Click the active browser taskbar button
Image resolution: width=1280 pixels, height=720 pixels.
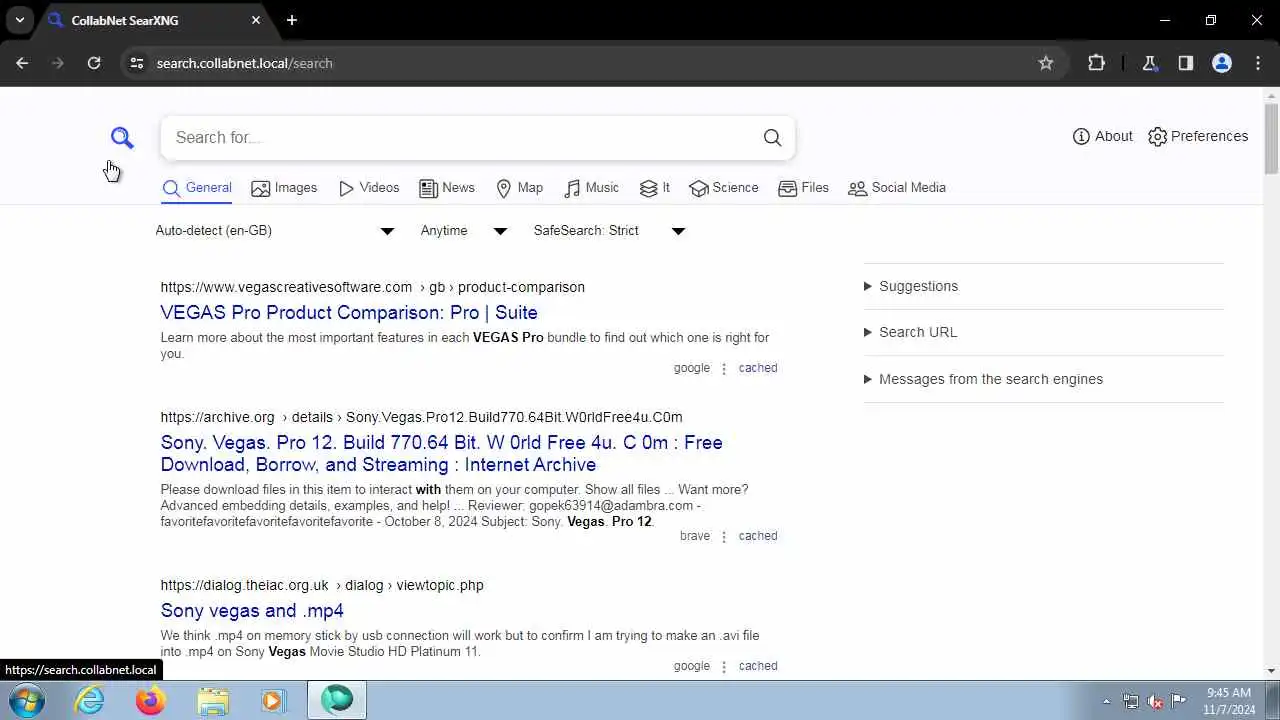(337, 701)
